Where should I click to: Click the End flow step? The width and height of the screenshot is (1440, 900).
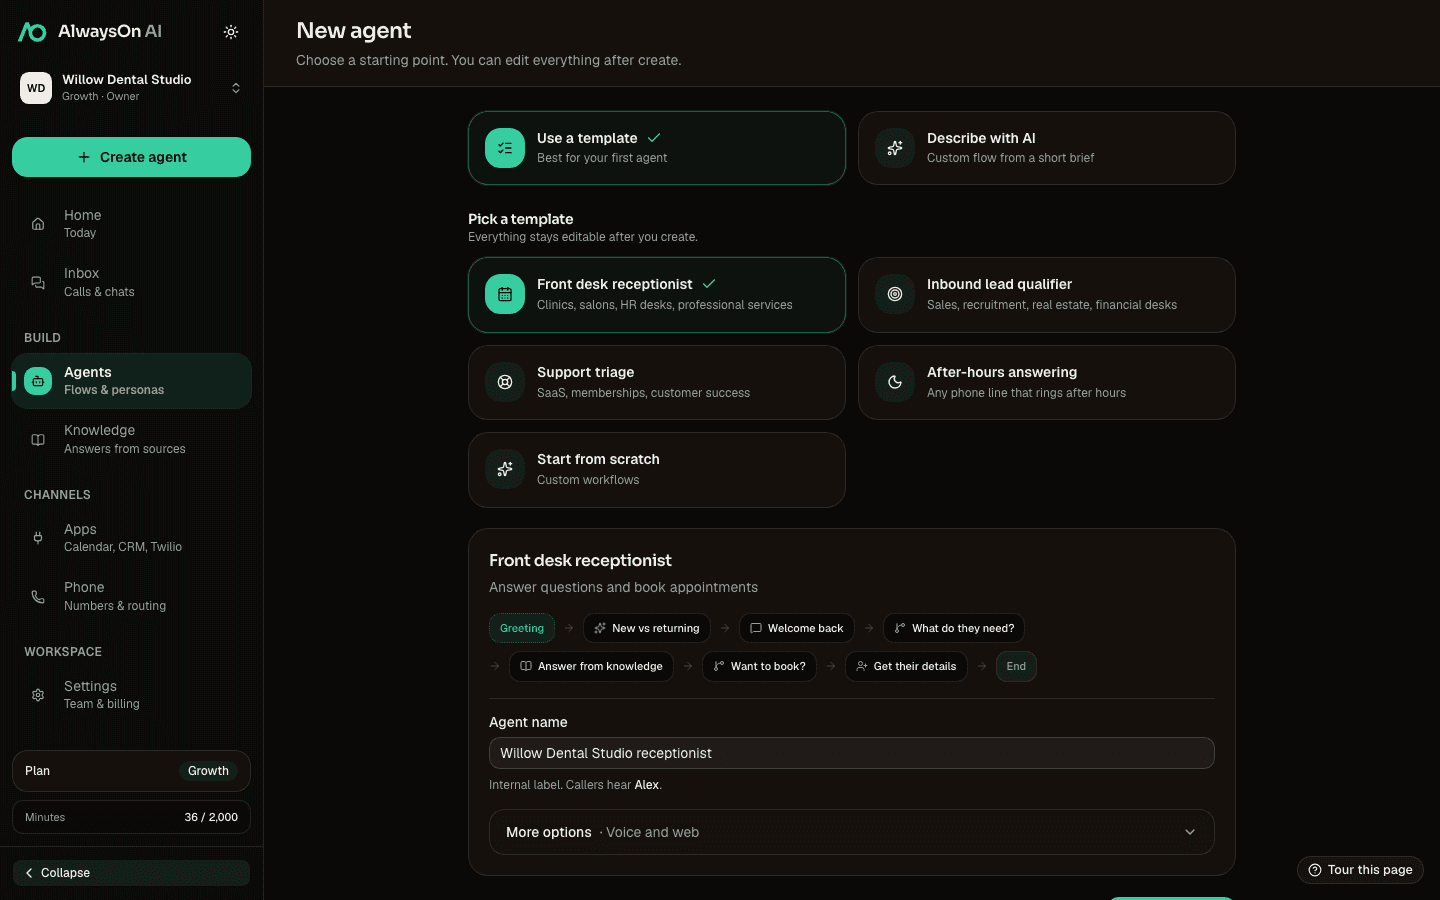1016,666
